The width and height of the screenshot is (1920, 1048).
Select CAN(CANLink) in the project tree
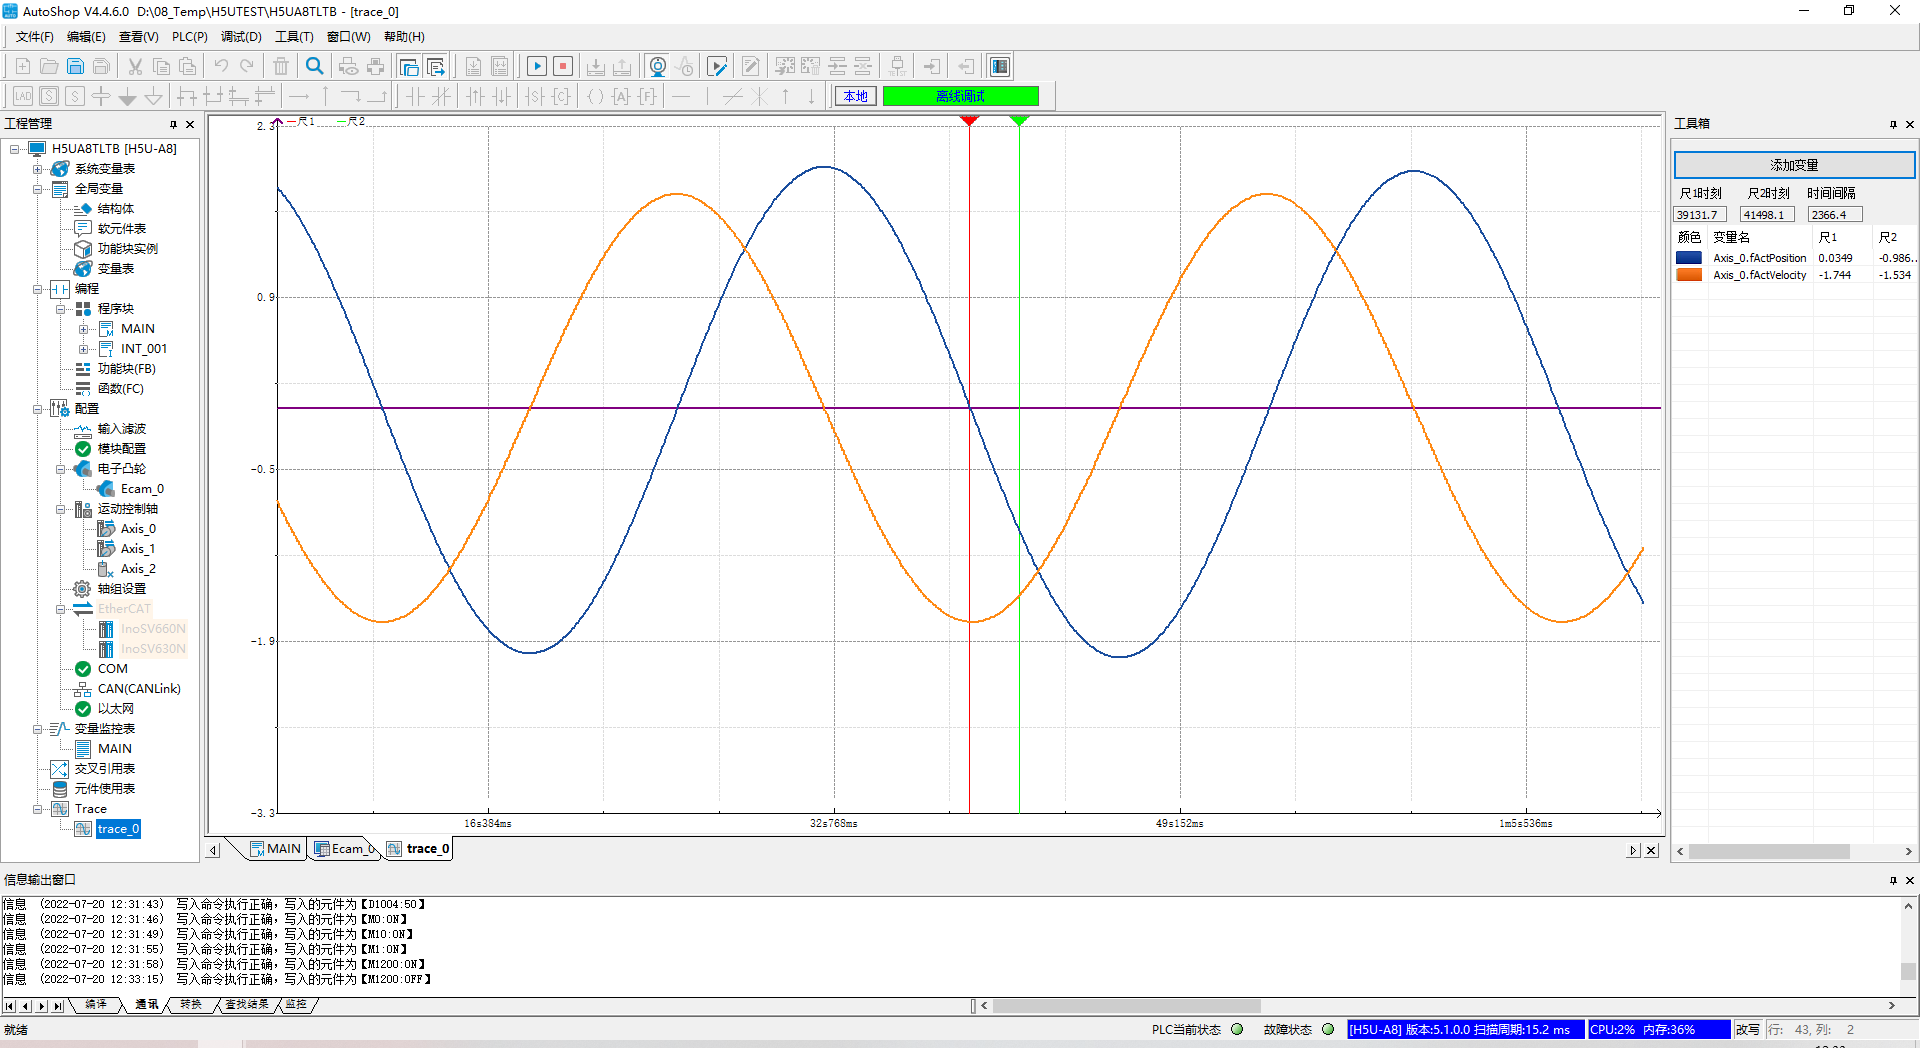139,689
